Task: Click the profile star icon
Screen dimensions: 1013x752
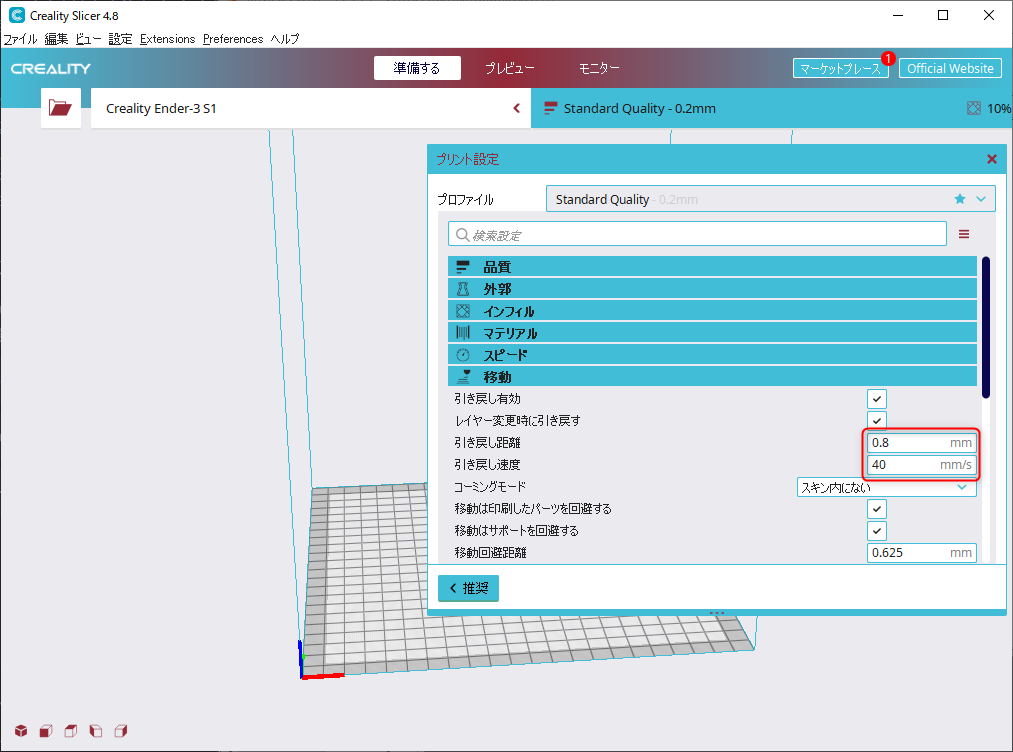Action: tap(960, 199)
